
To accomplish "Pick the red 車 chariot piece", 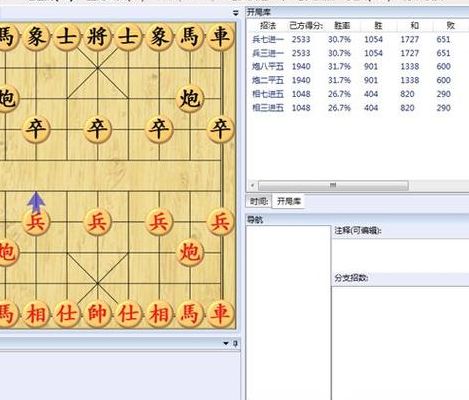I will pos(220,314).
